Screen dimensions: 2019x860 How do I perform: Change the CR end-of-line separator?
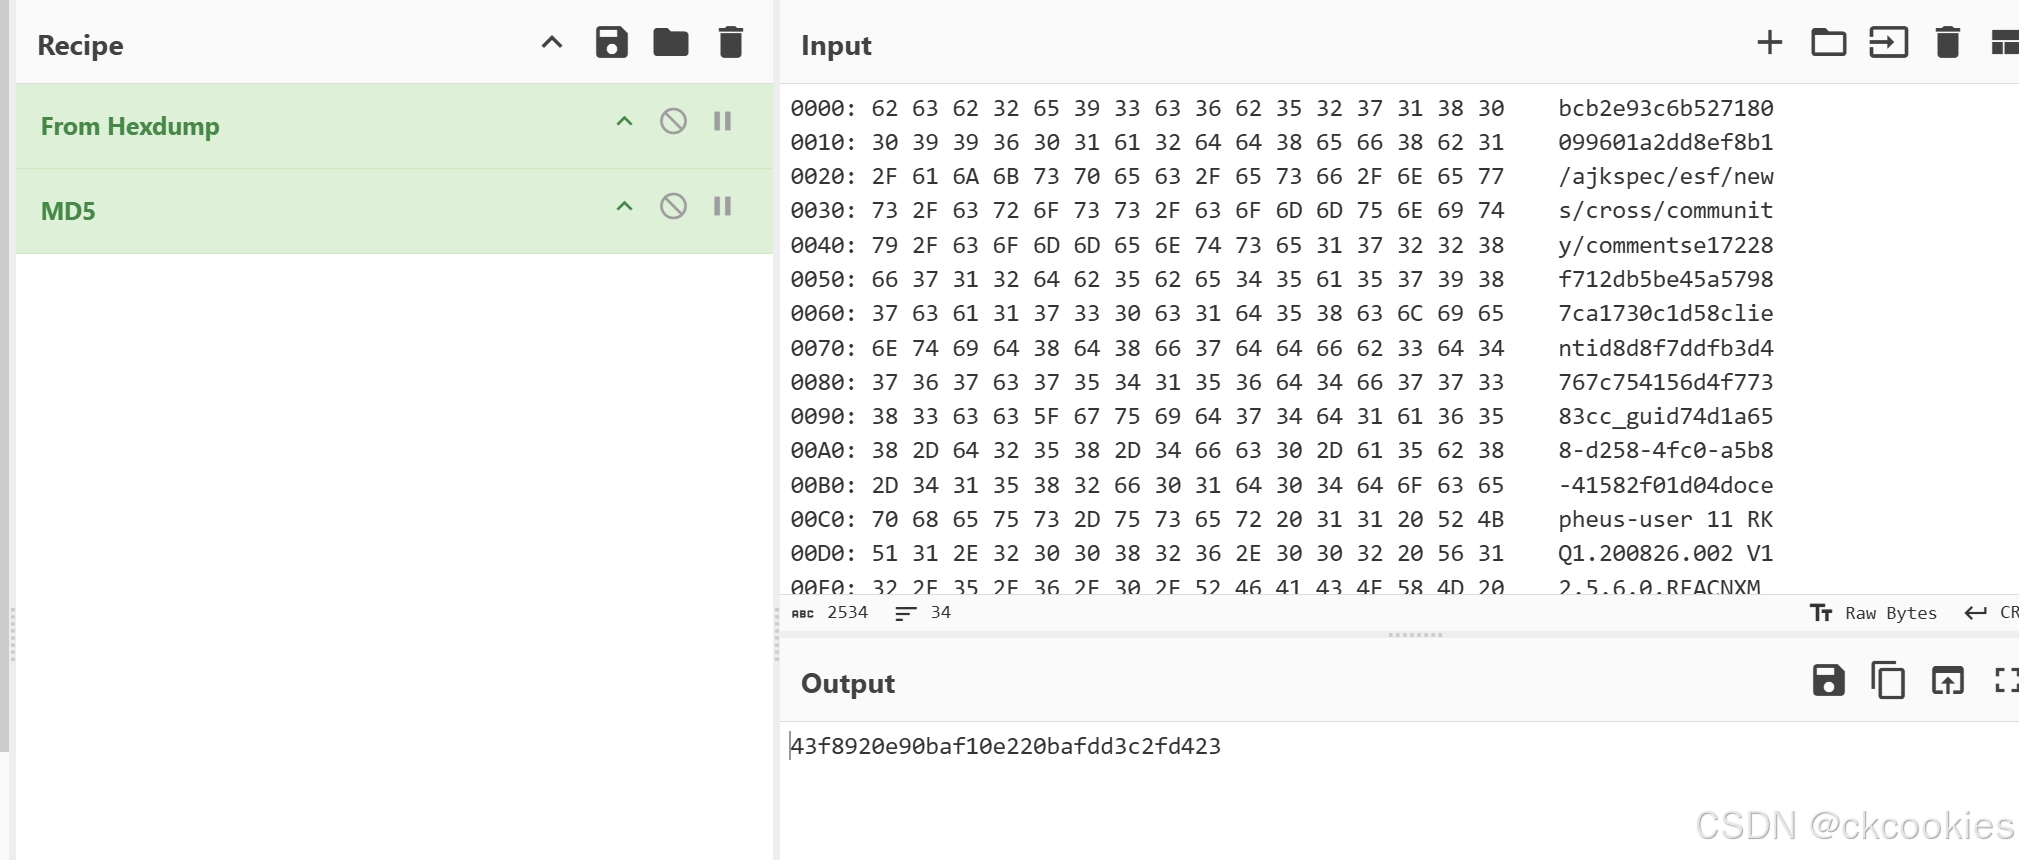click(1991, 613)
